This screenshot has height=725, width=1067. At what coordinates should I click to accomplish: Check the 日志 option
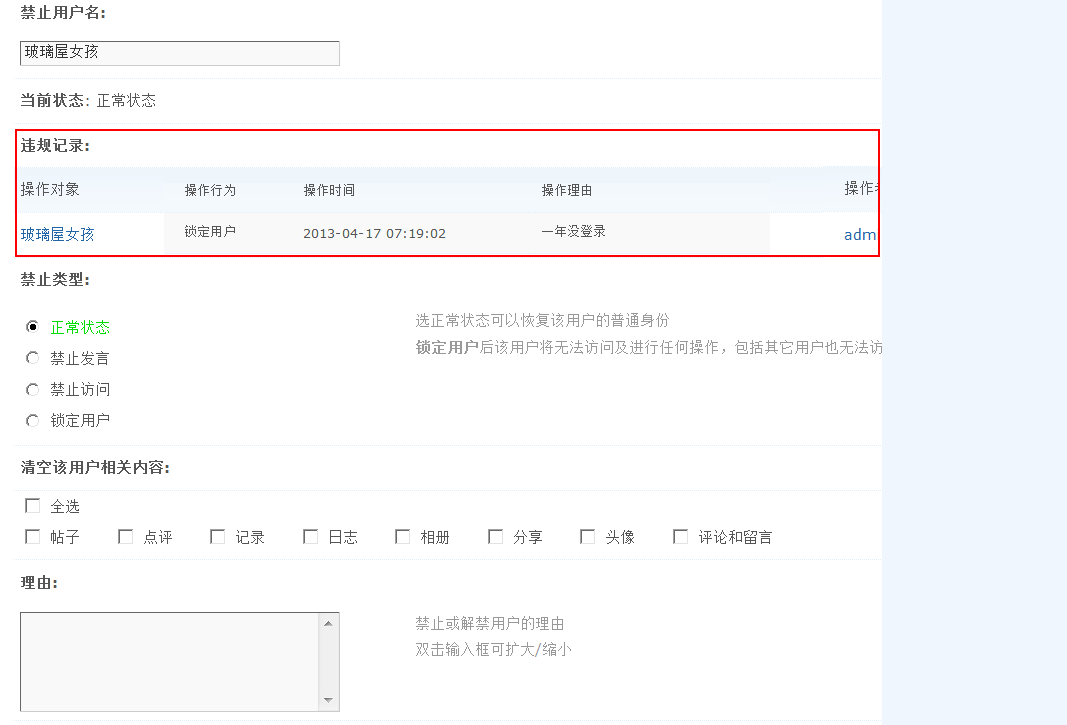310,536
